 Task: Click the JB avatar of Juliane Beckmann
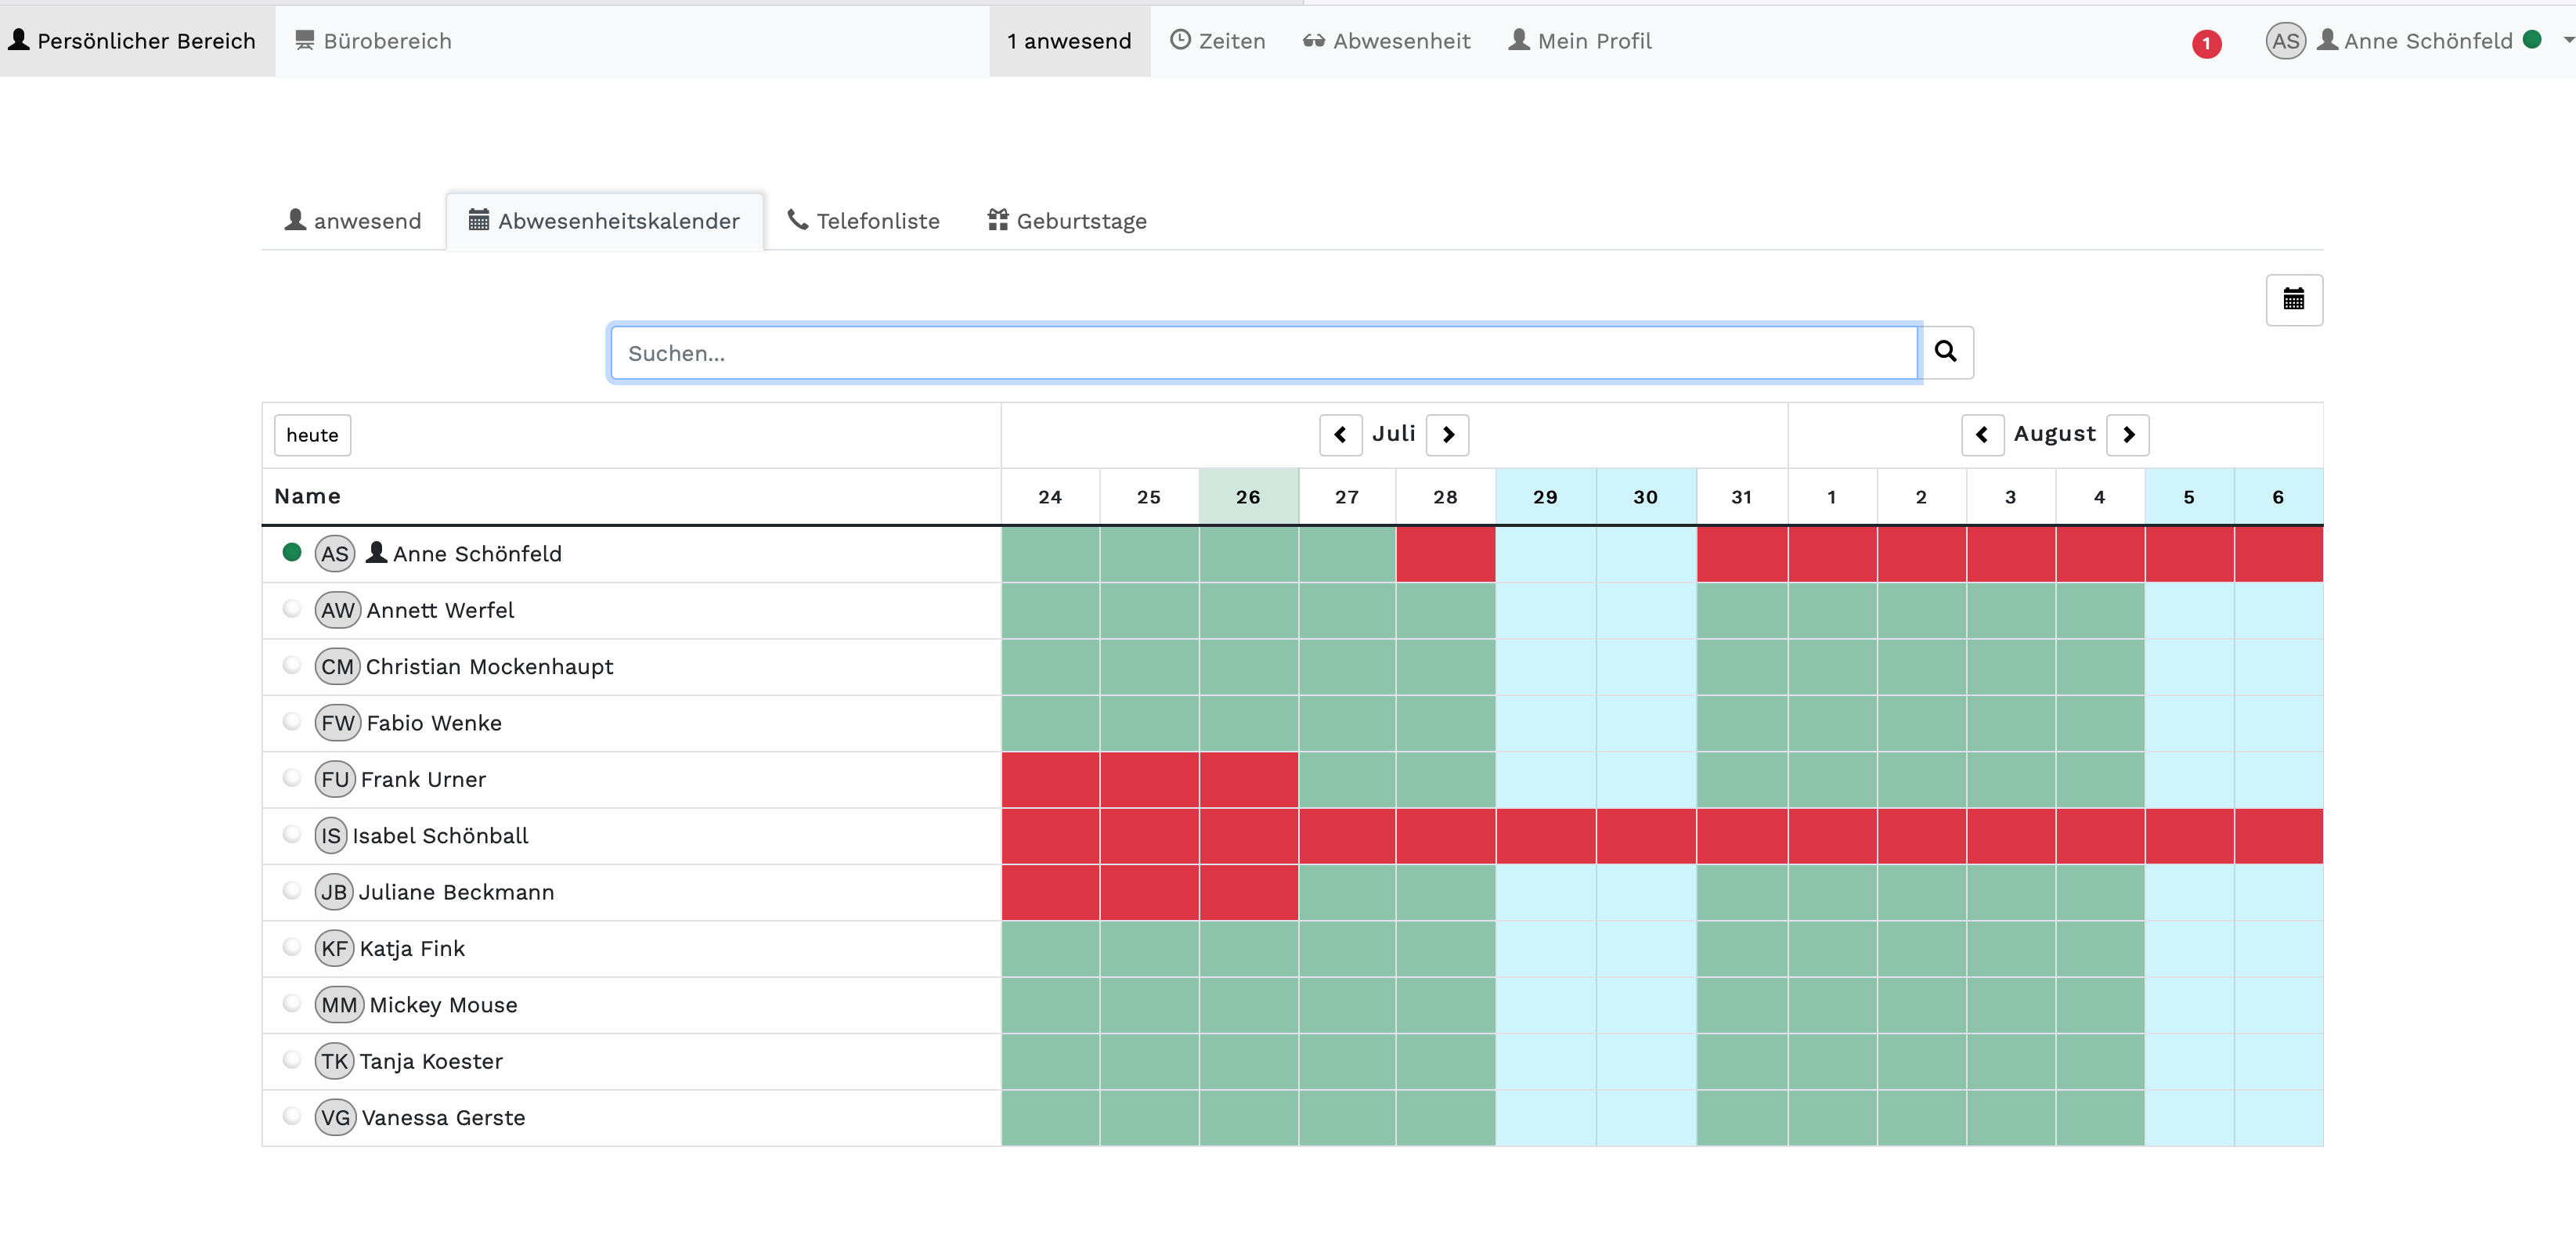click(334, 892)
